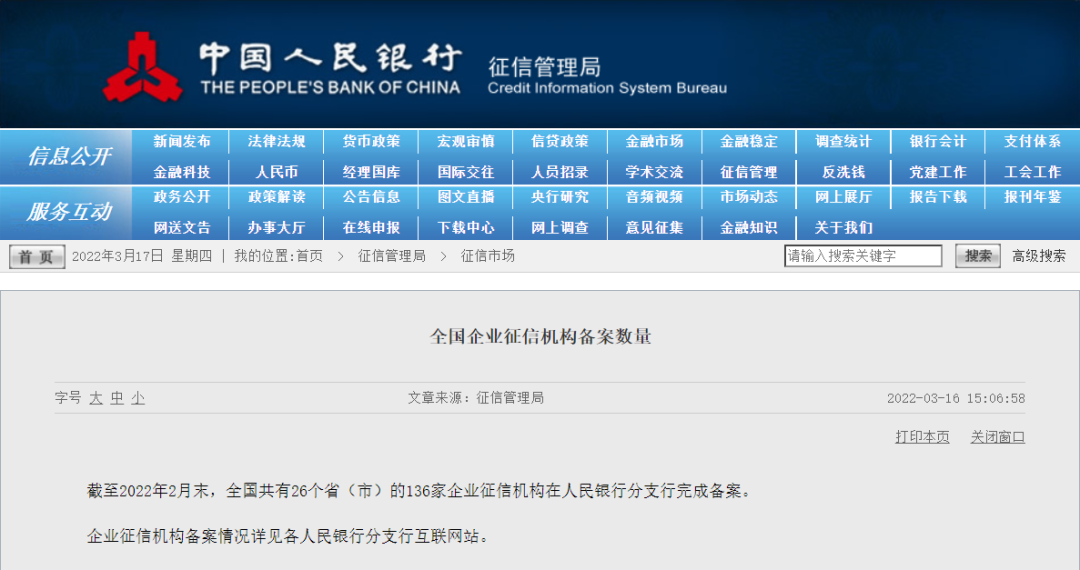Viewport: 1080px width, 570px height.
Task: Click the 关闭窗口 close window link
Action: click(x=997, y=437)
